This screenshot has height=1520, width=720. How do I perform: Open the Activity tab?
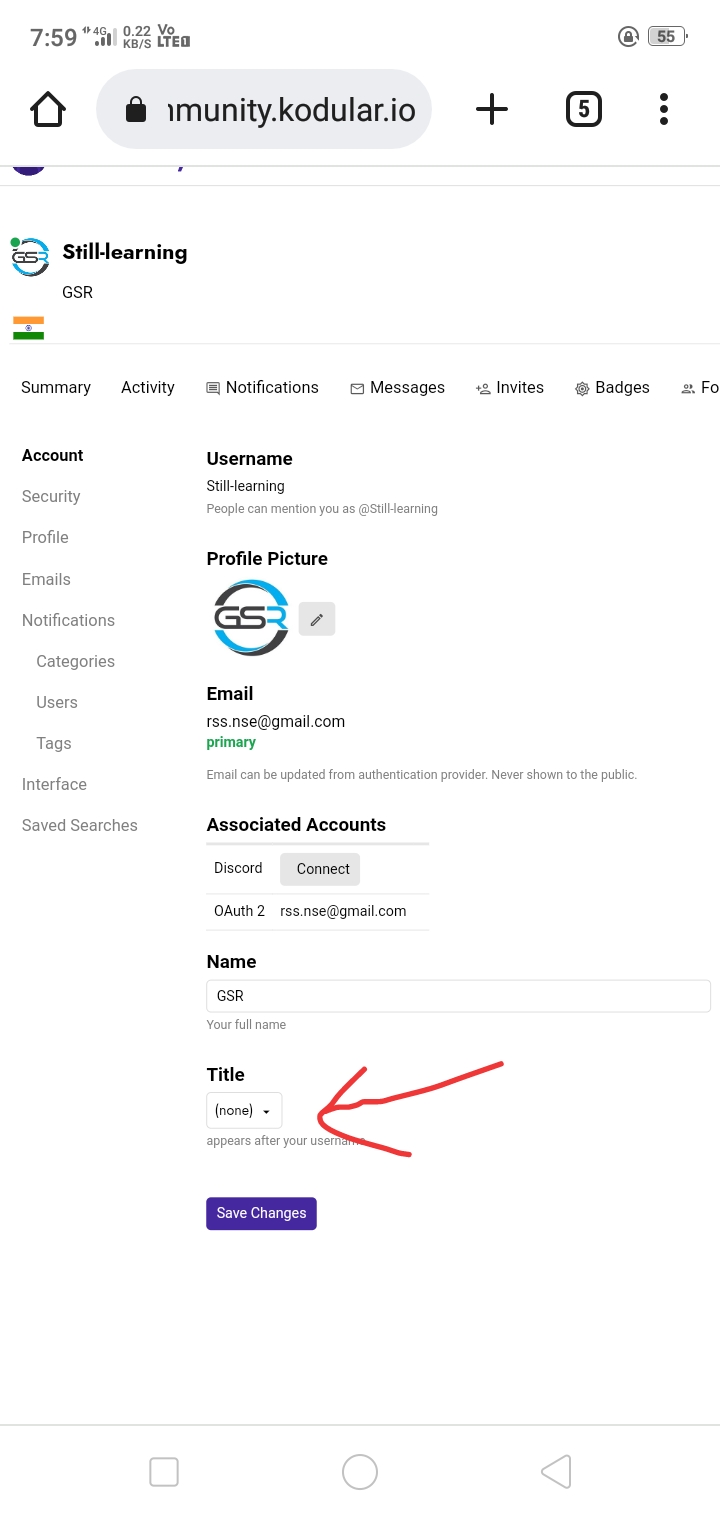tap(148, 388)
